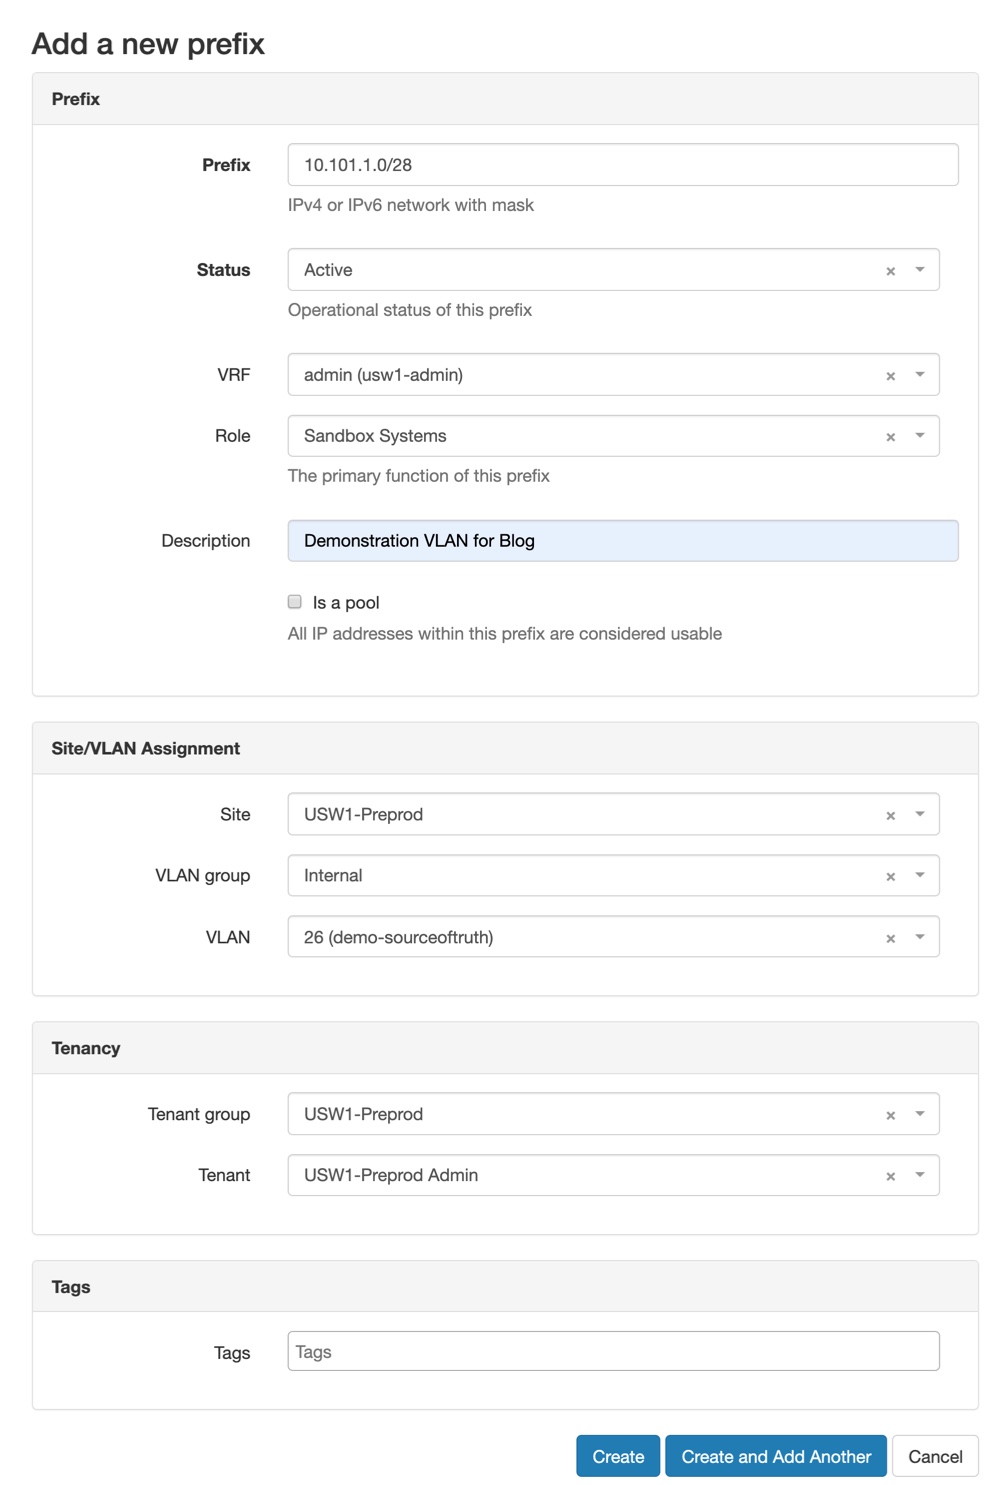Expand the VRF dropdown list
Screen dimensions: 1000x1485
click(x=920, y=375)
